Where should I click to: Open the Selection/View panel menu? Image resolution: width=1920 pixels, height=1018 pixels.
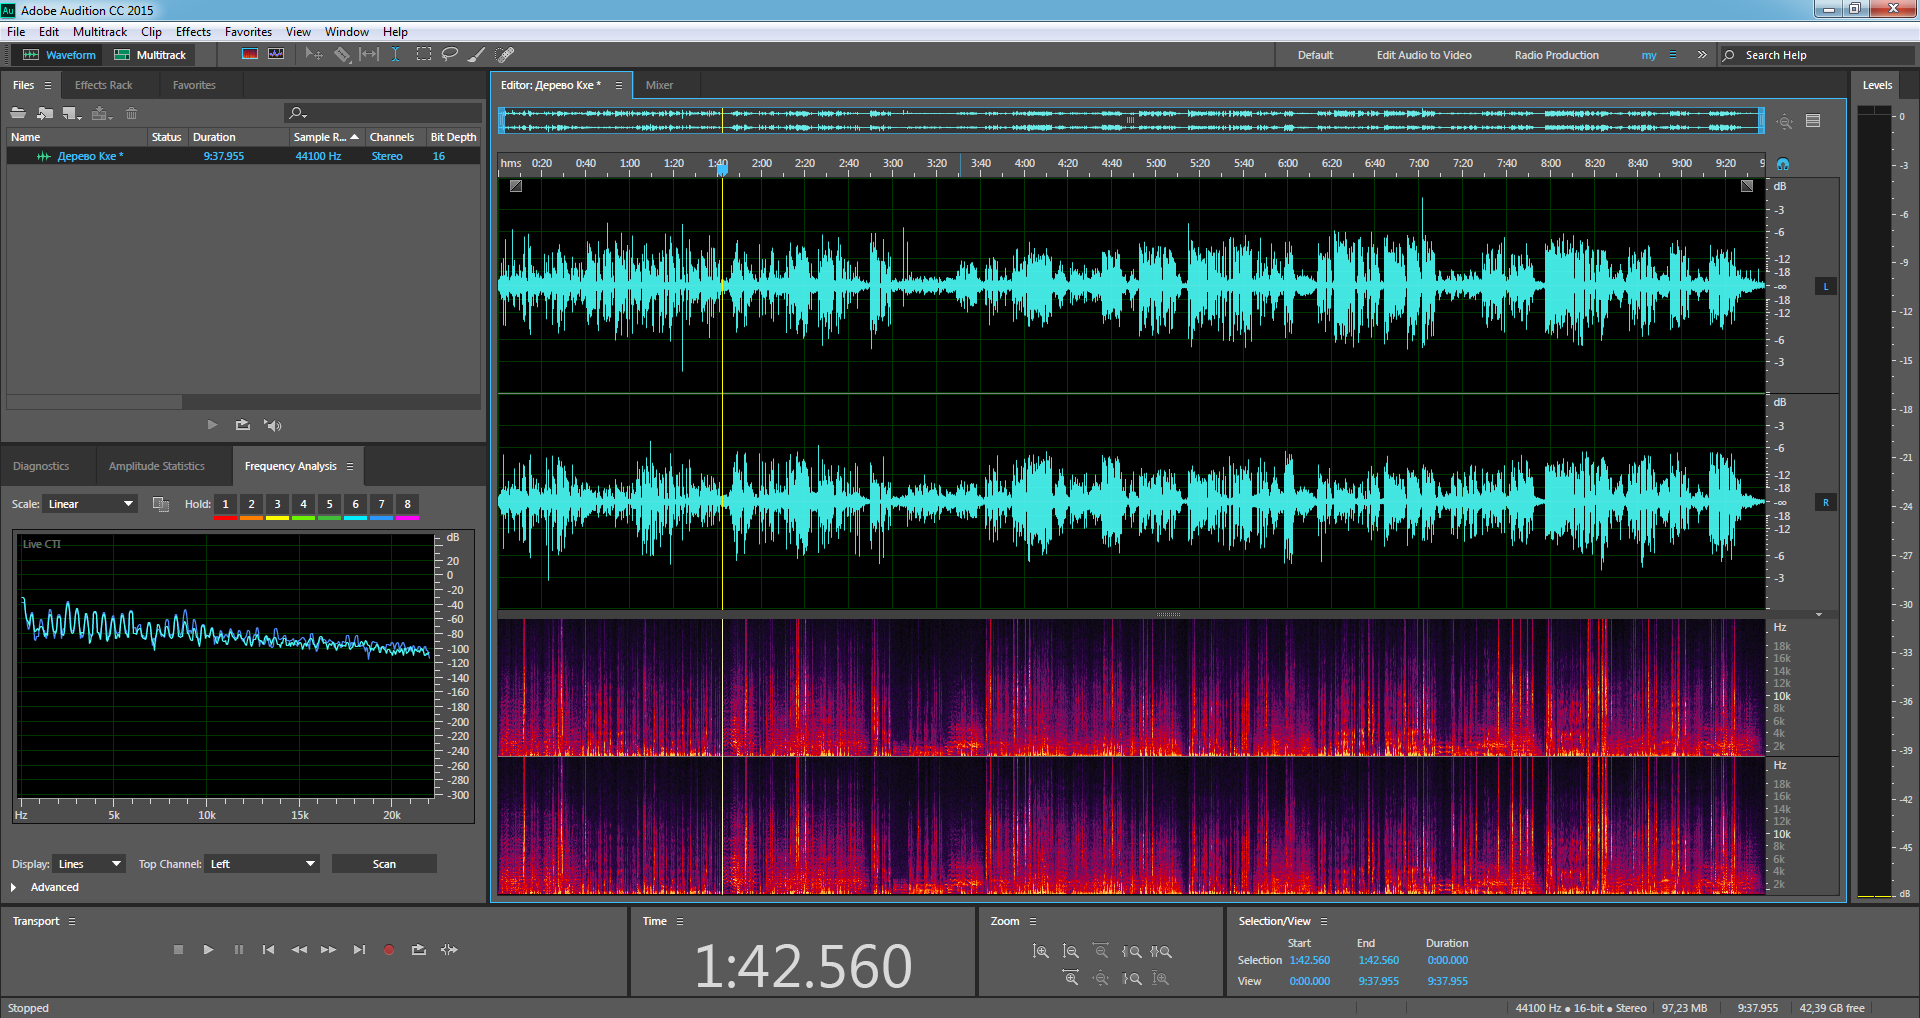click(1323, 921)
